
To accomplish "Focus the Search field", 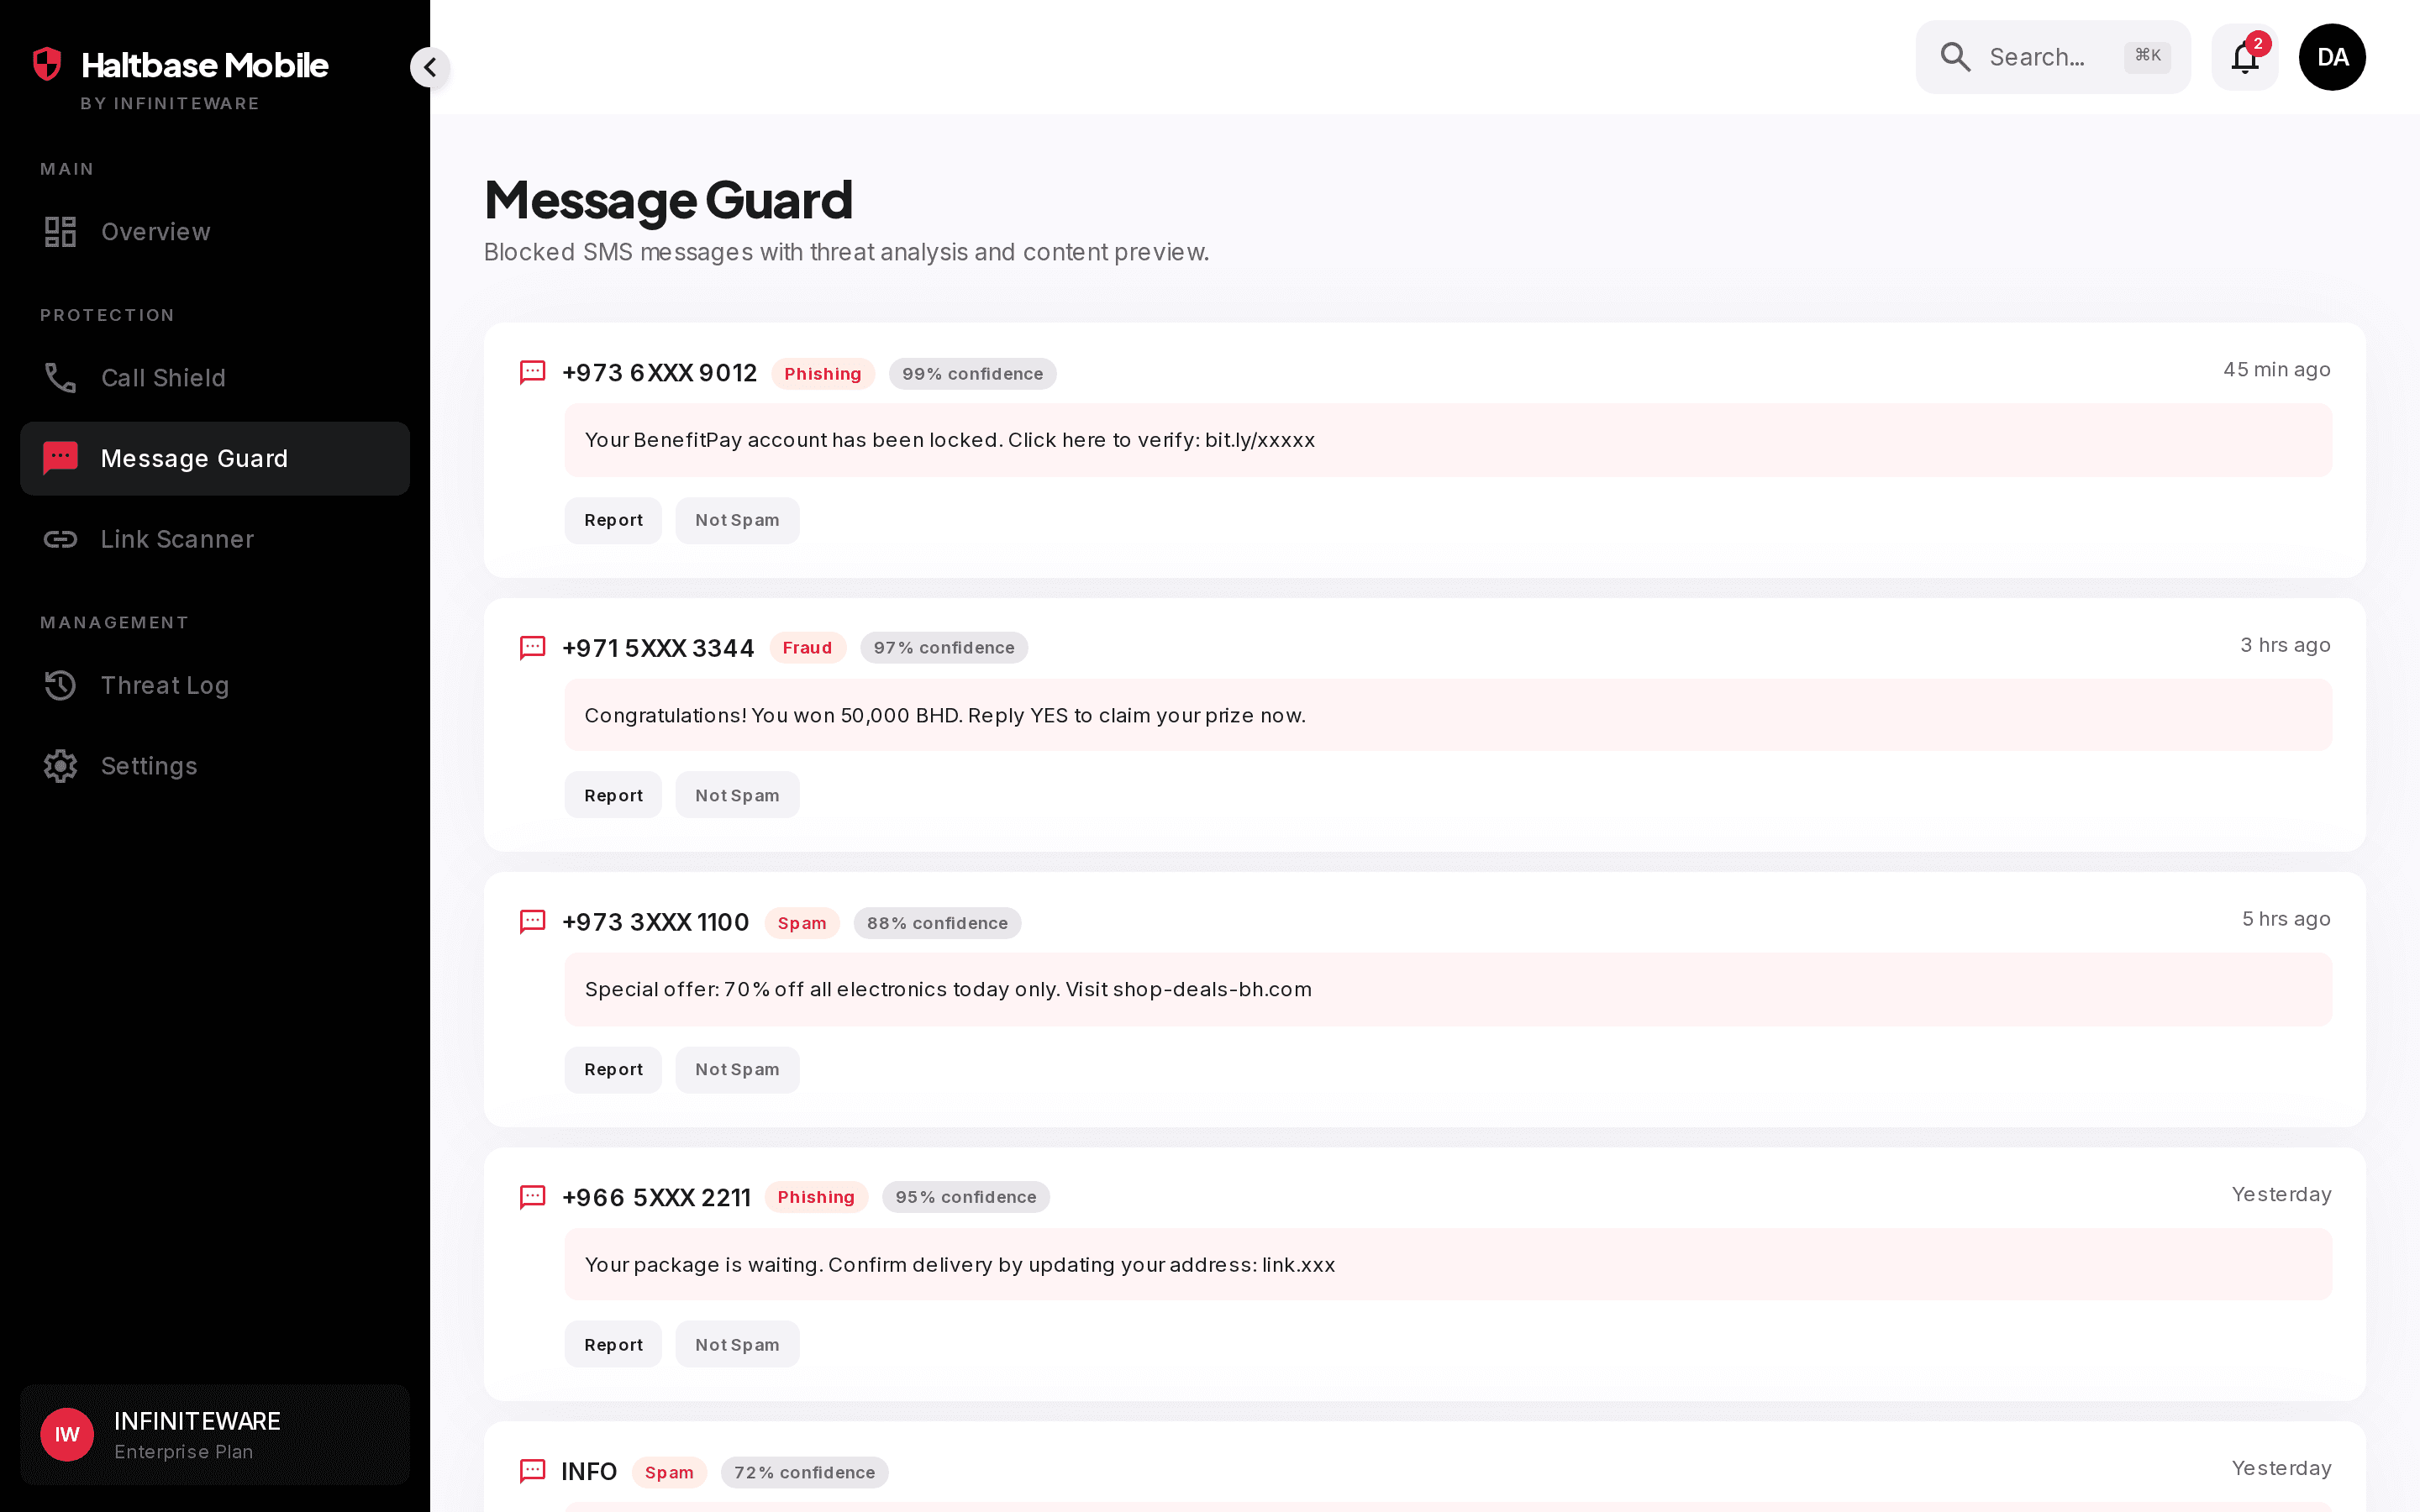I will pos(2053,57).
